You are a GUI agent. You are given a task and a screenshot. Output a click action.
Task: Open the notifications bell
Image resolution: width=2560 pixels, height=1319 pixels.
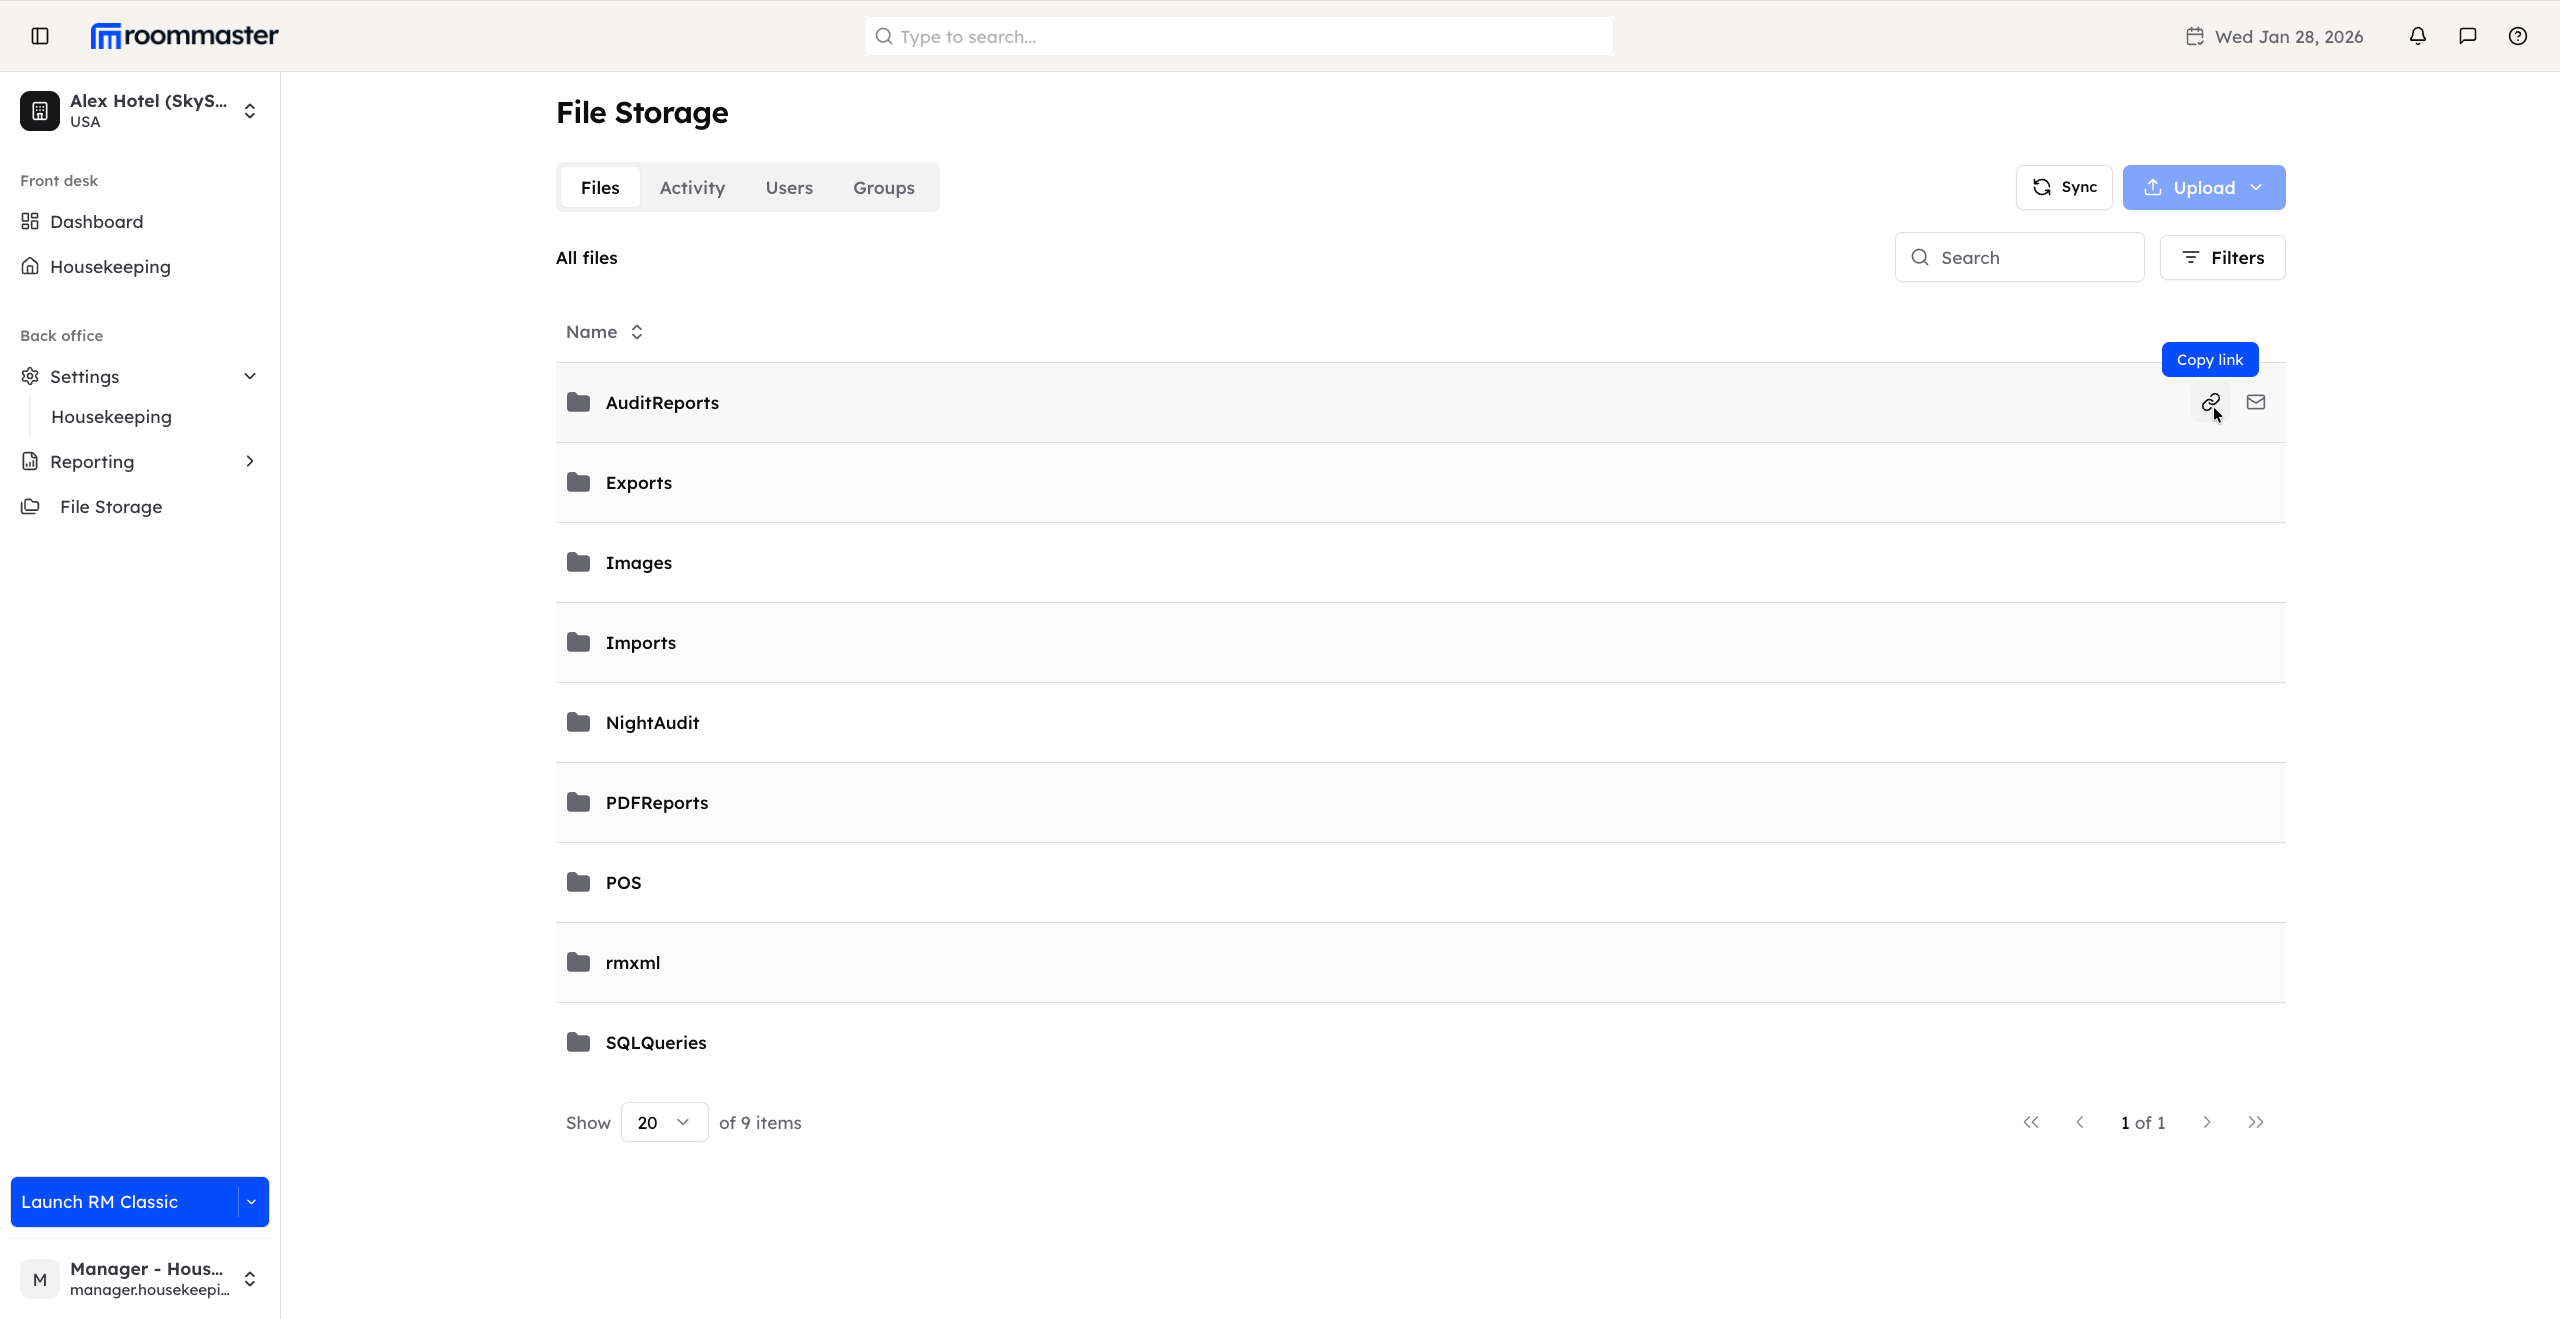2417,36
